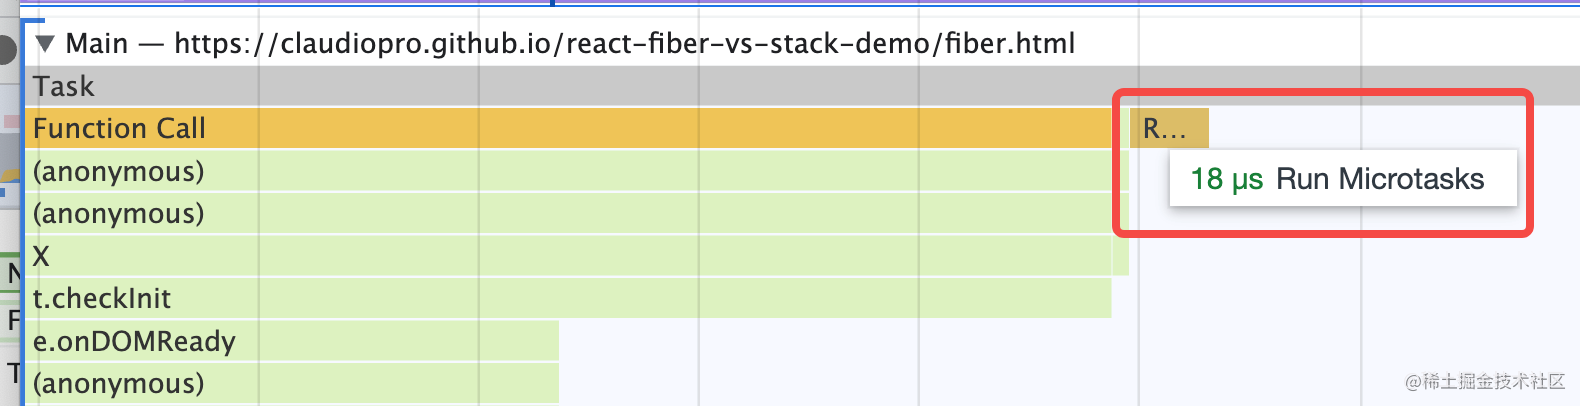Select the truncated R… Run Microtasks bar

pyautogui.click(x=1168, y=128)
